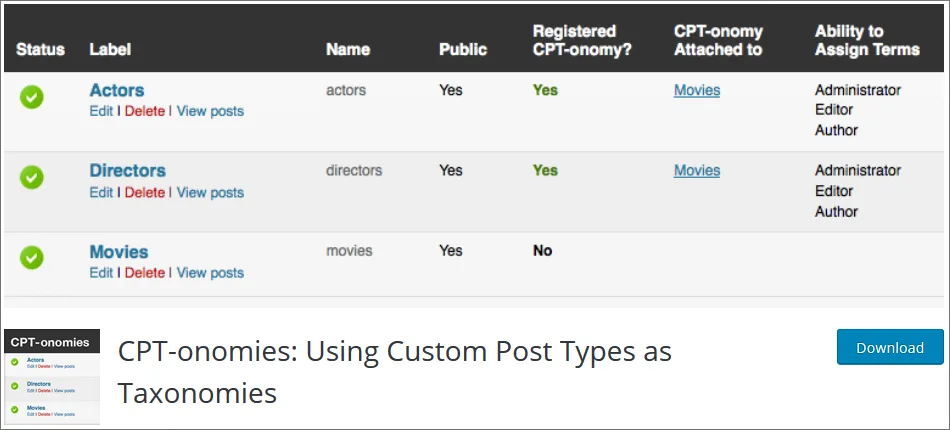Edit the Directors post type
This screenshot has width=950, height=430.
tap(101, 193)
